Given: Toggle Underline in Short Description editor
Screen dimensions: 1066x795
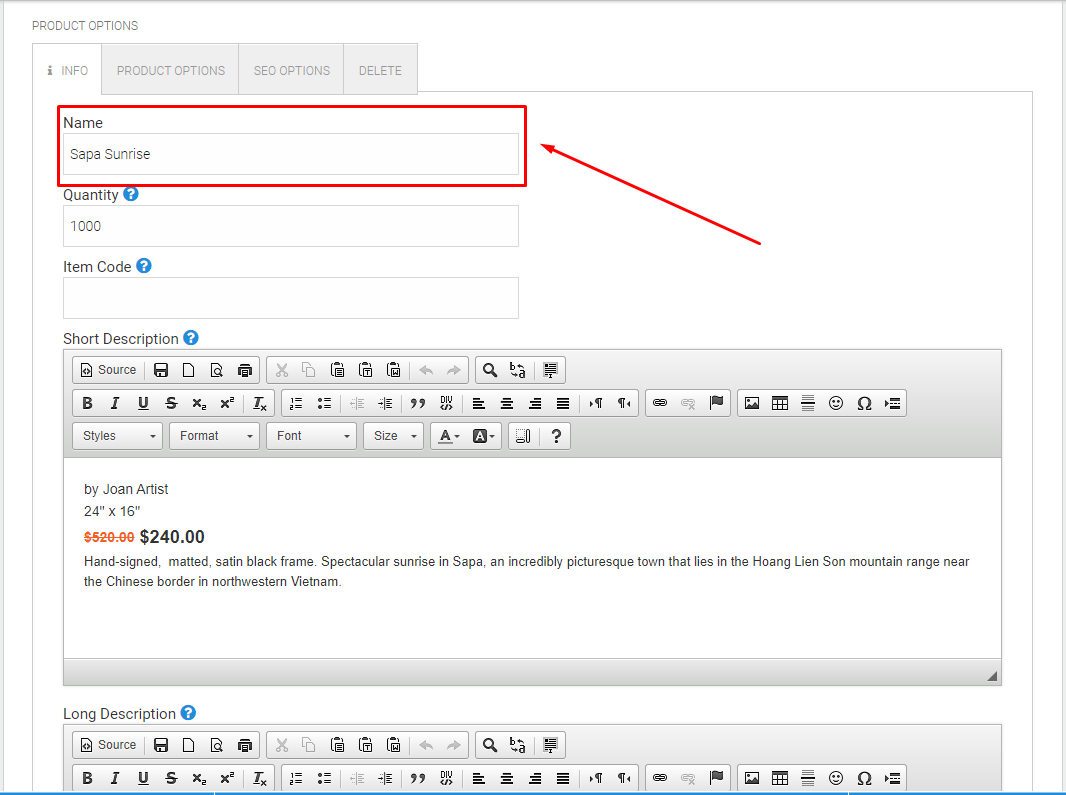Looking at the screenshot, I should click(x=143, y=403).
